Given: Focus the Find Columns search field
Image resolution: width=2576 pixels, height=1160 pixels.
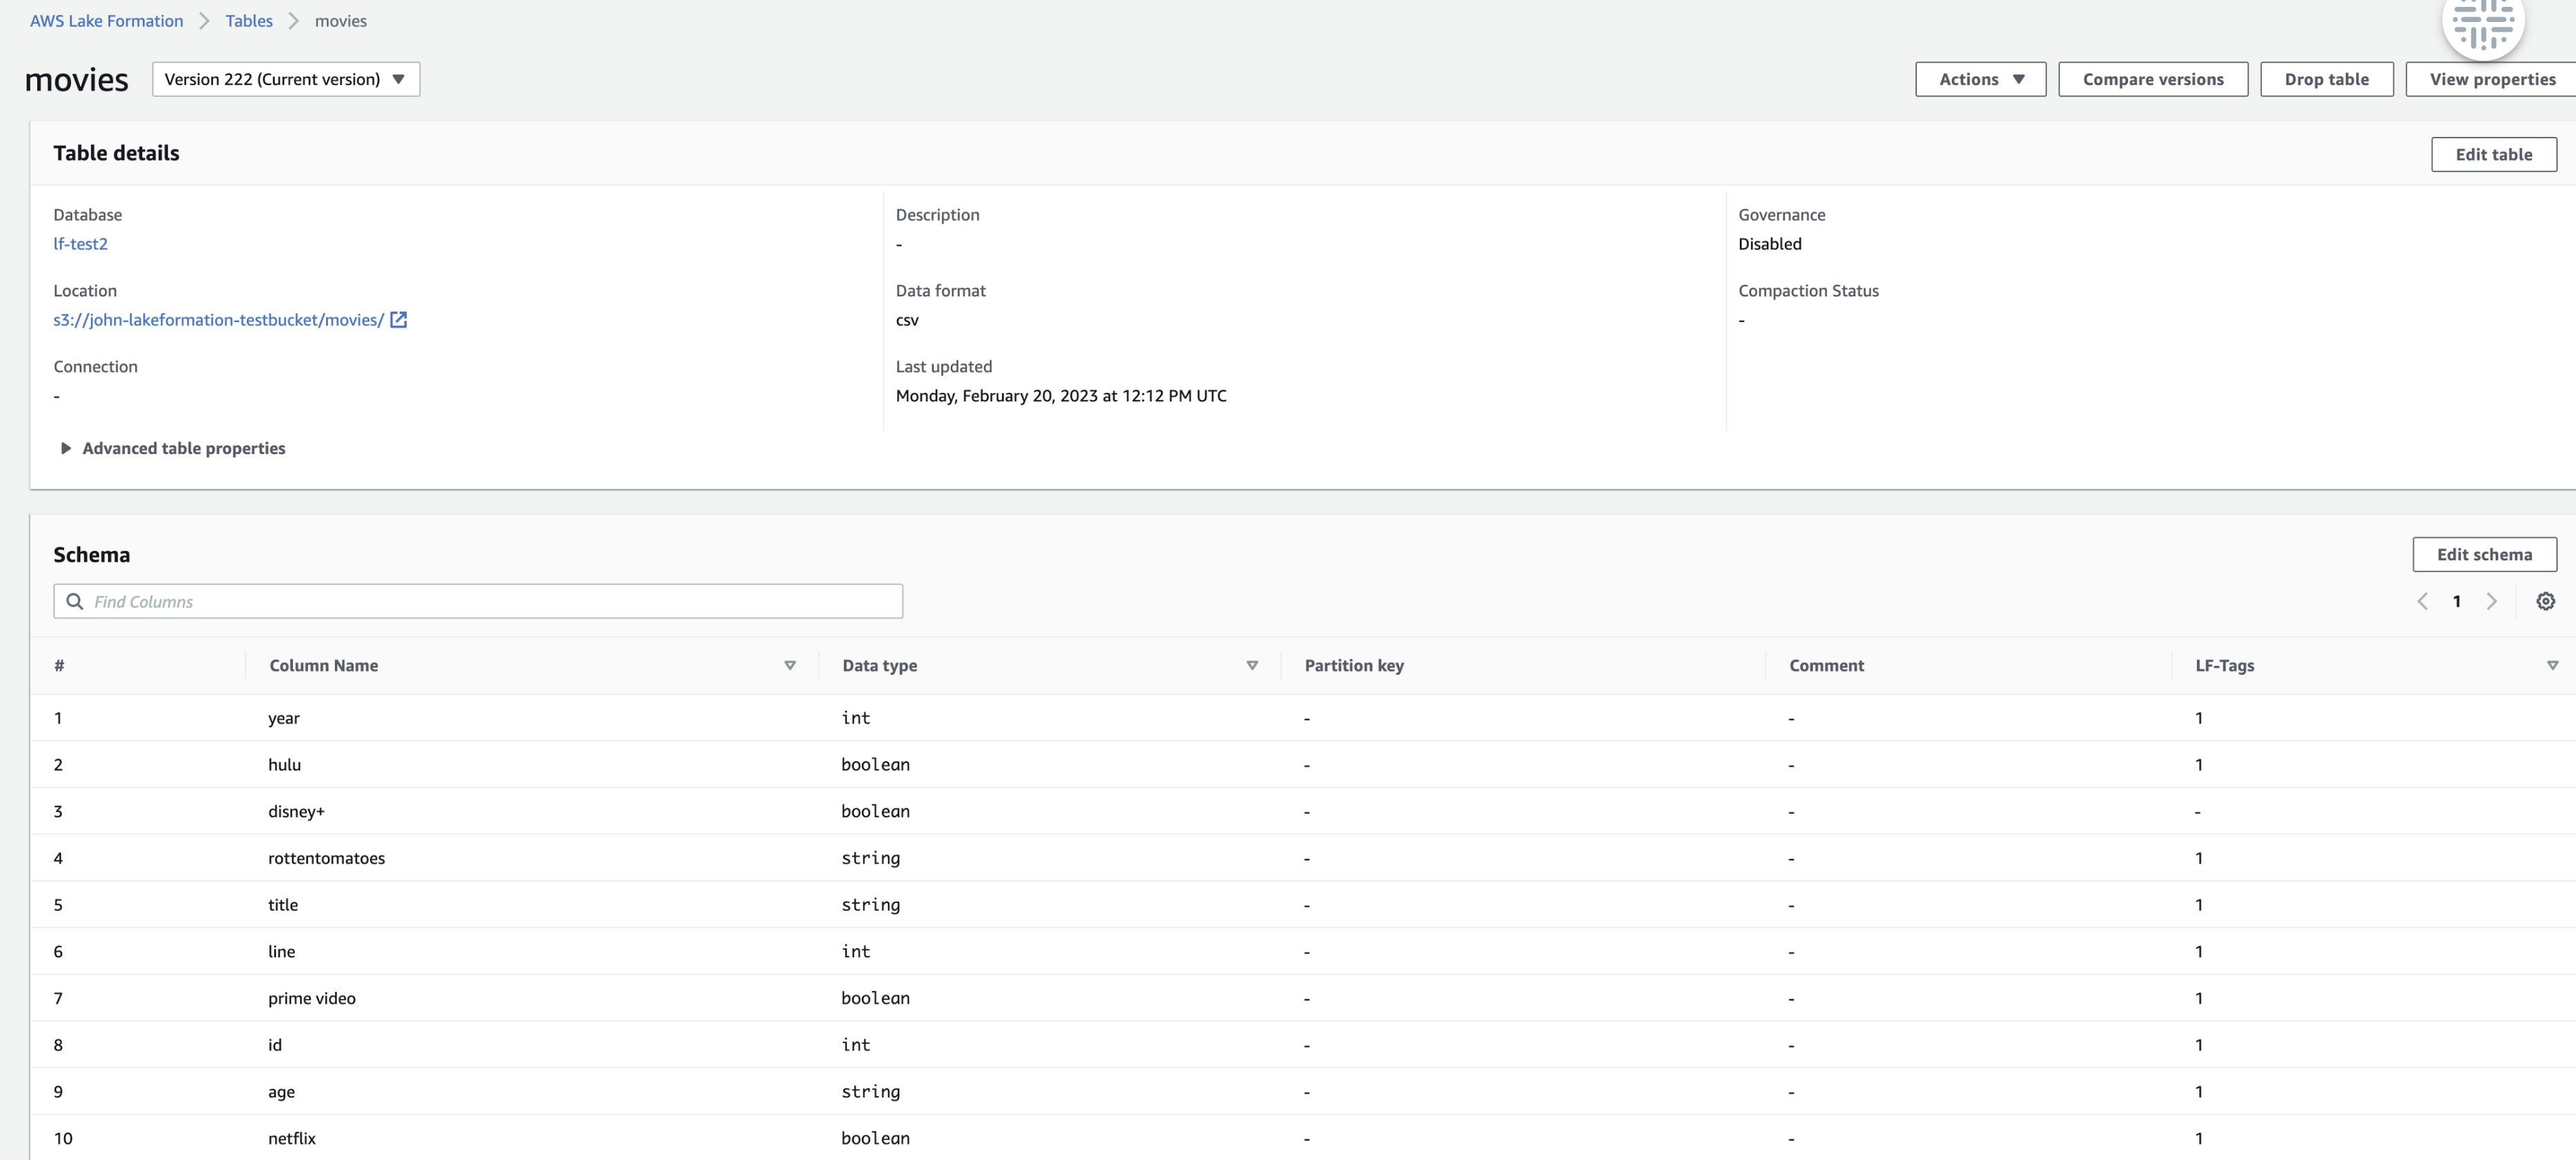Looking at the screenshot, I should [478, 601].
